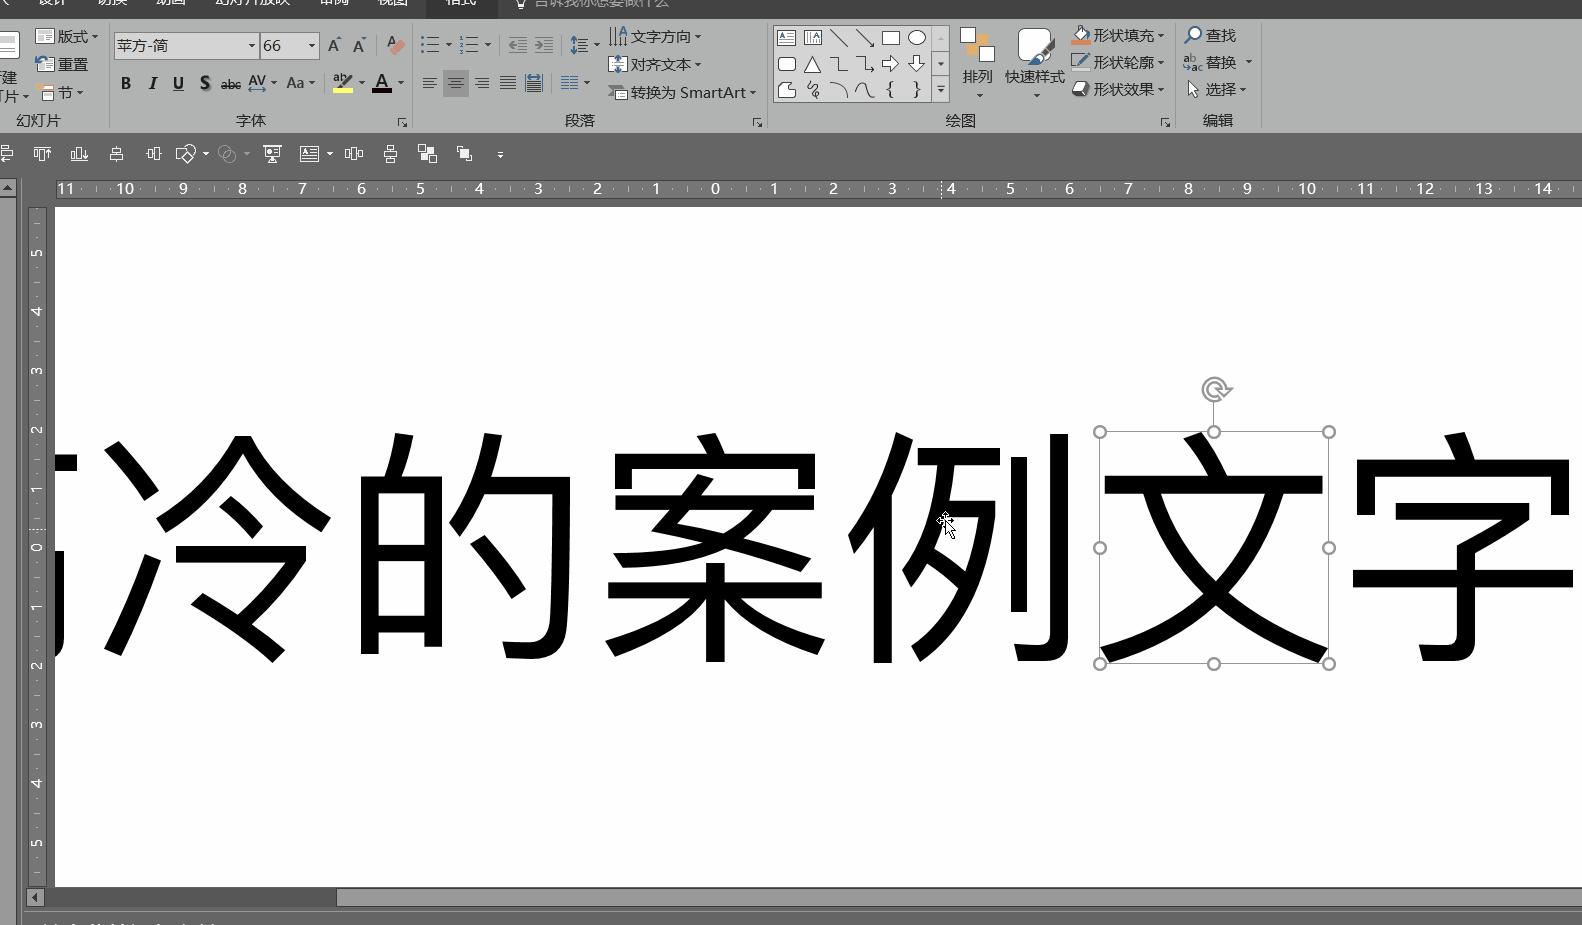
Task: Choose the right block arrow shape
Action: pos(890,64)
